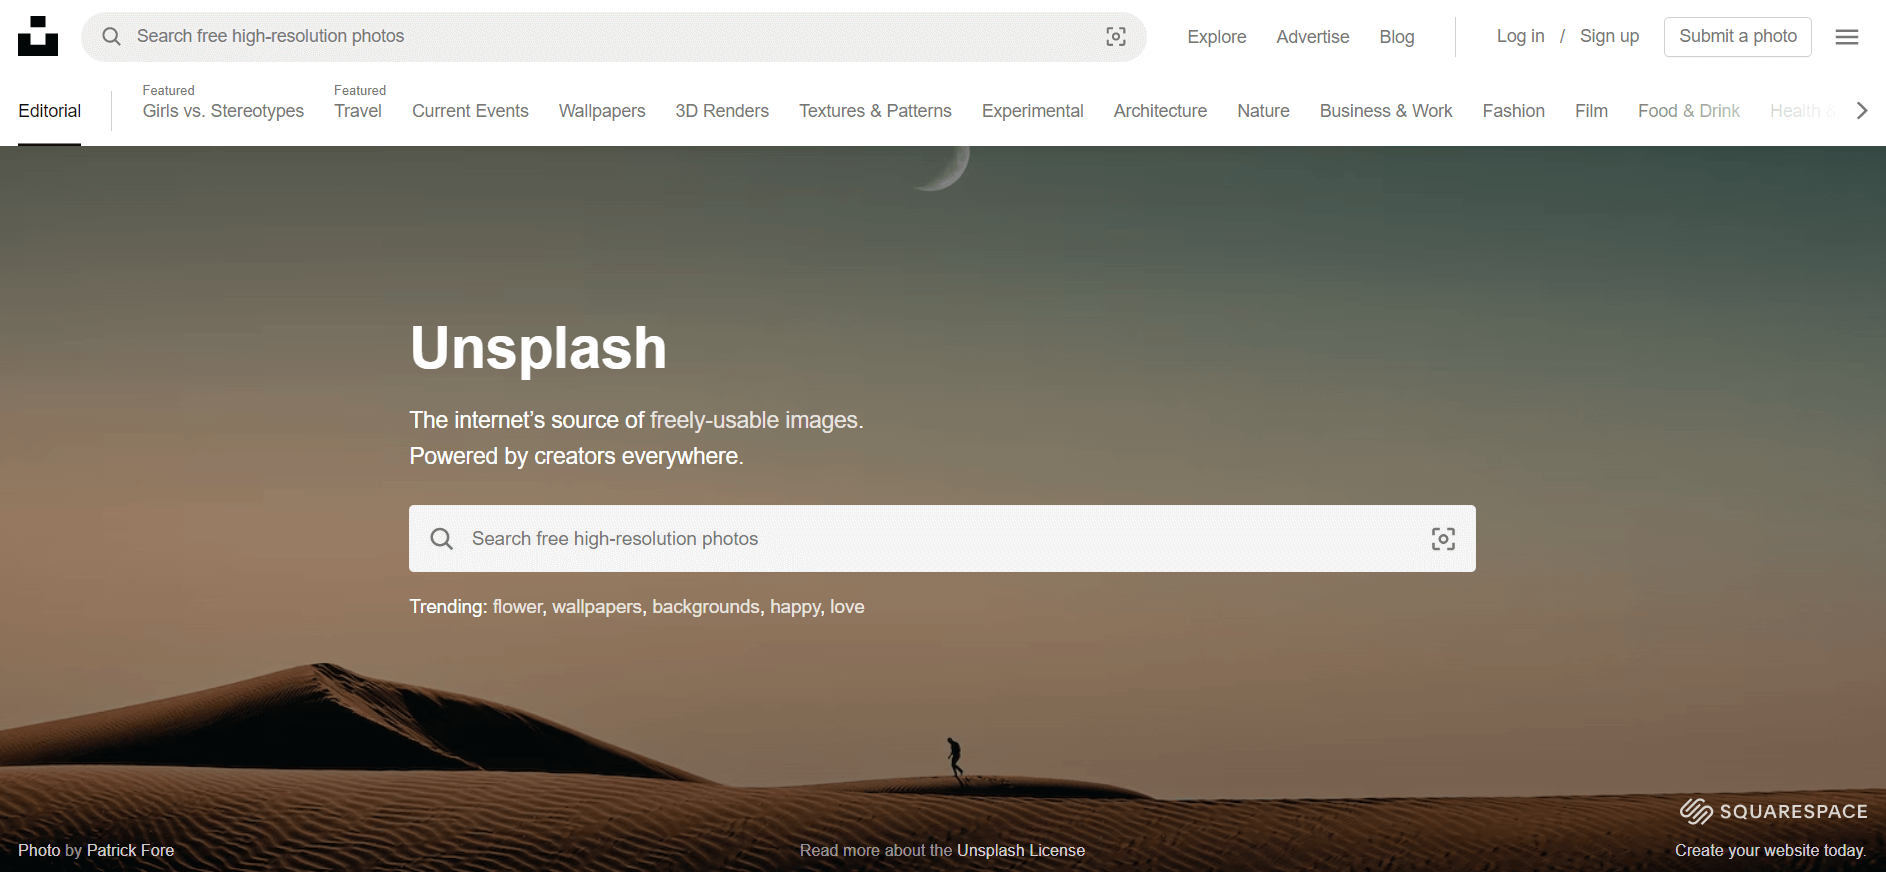This screenshot has width=1886, height=872.
Task: Switch to Food & Drink topic
Action: tap(1689, 111)
